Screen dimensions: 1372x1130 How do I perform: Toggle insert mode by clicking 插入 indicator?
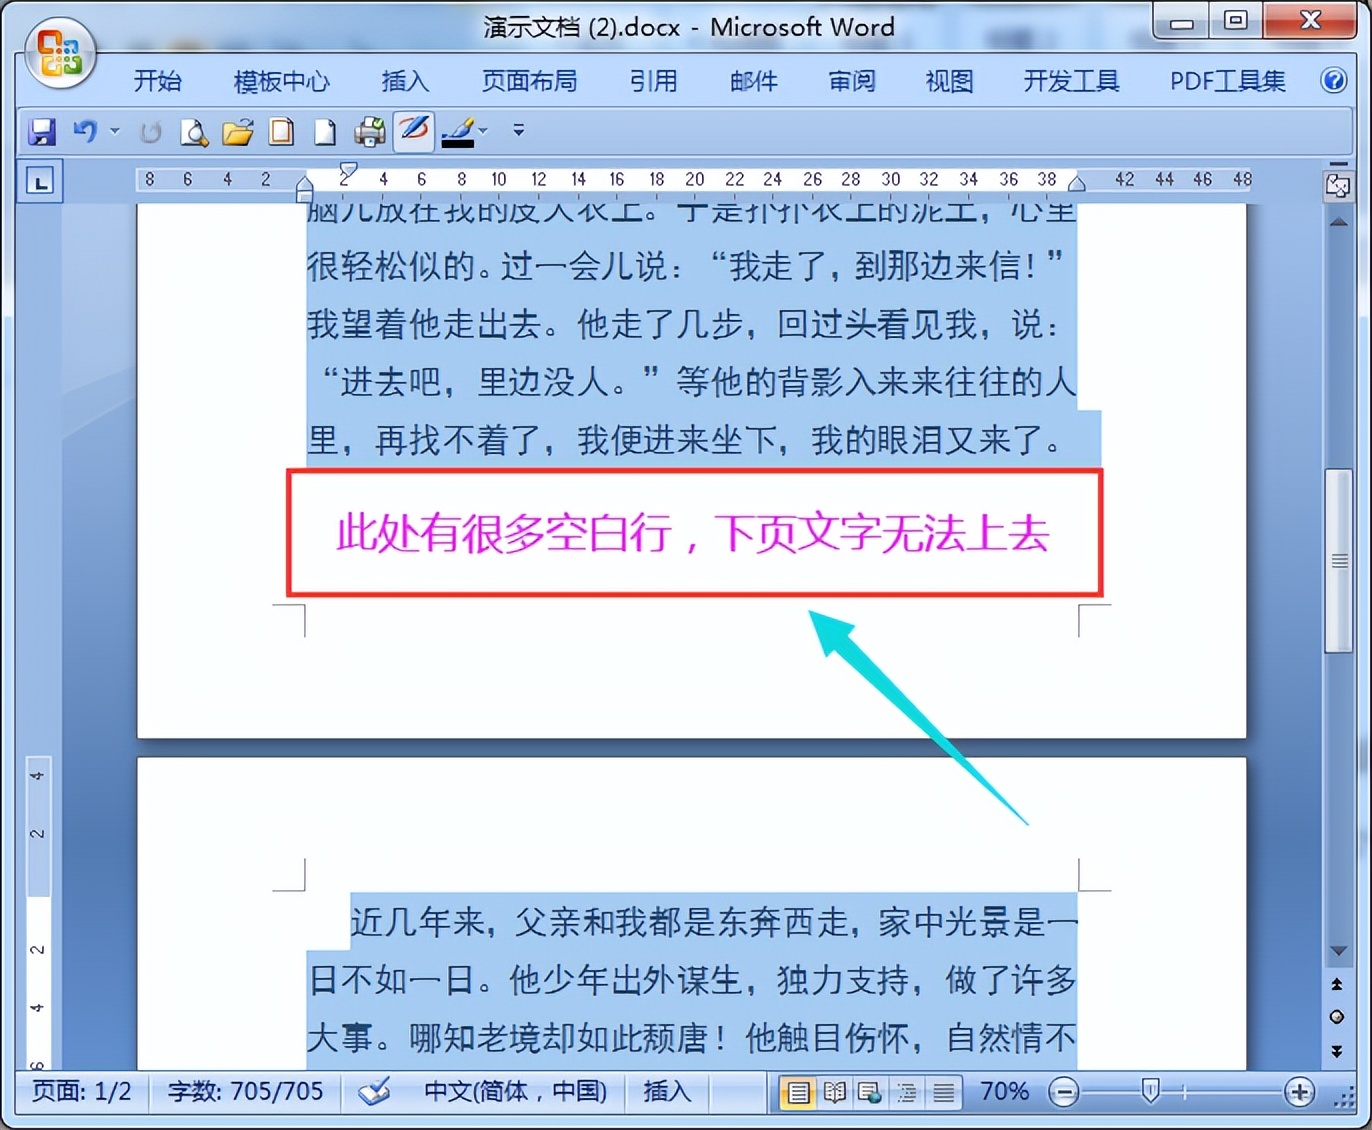pos(667,1092)
